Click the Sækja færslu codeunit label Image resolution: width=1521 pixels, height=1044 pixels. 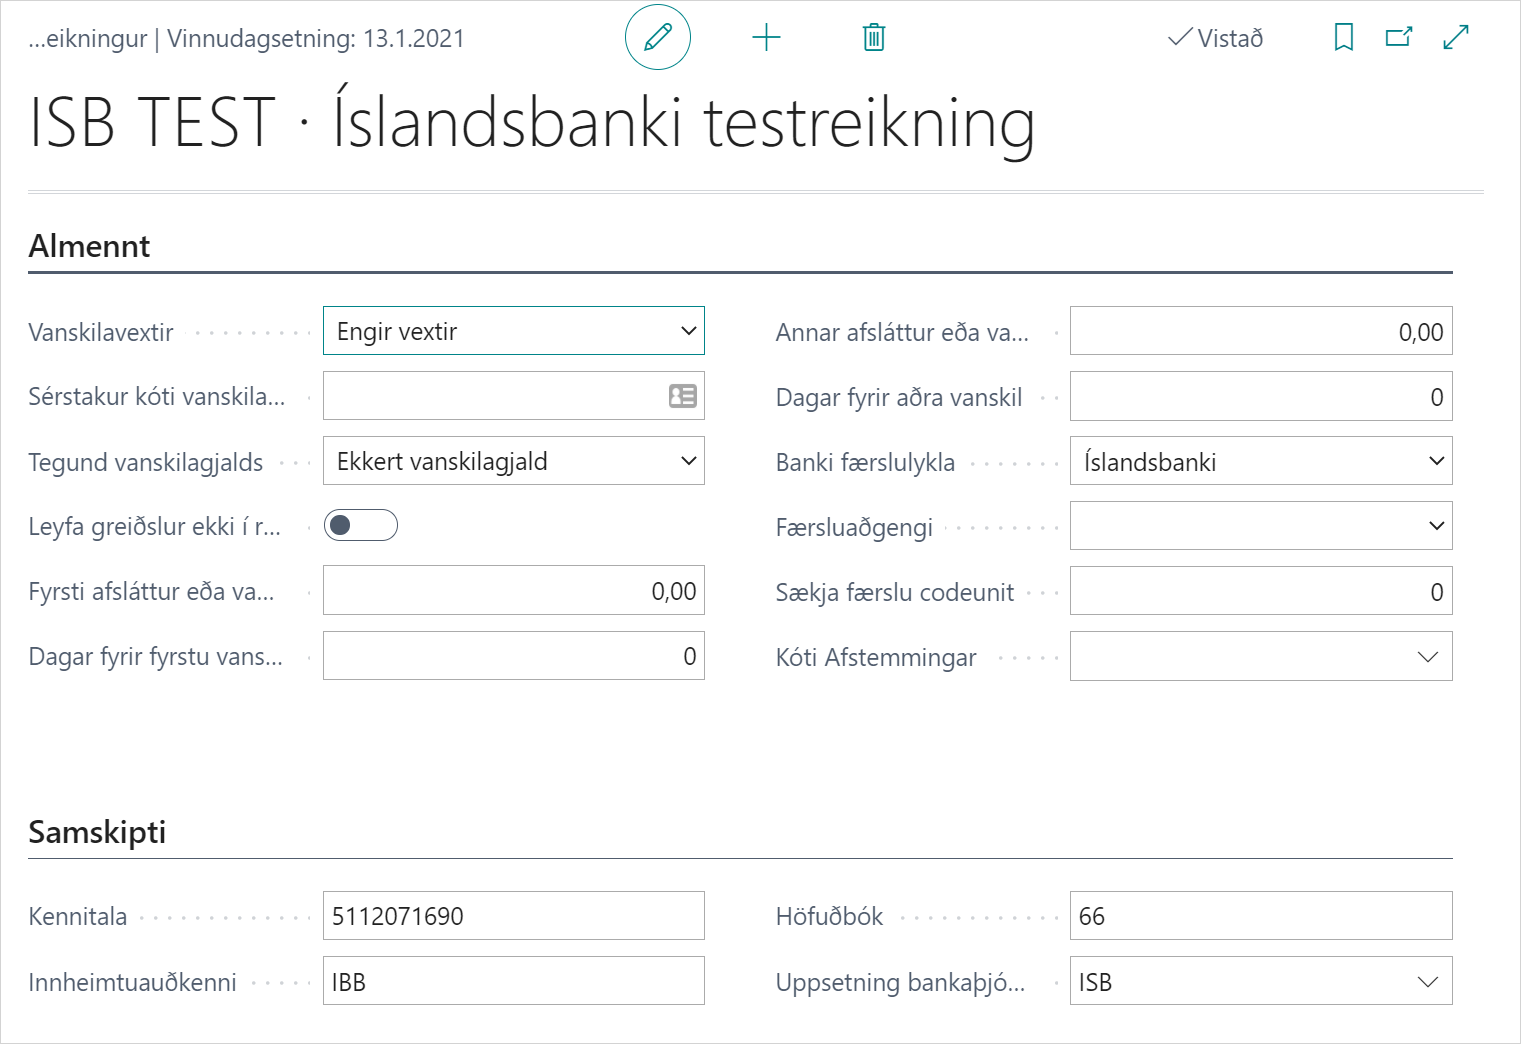click(895, 593)
